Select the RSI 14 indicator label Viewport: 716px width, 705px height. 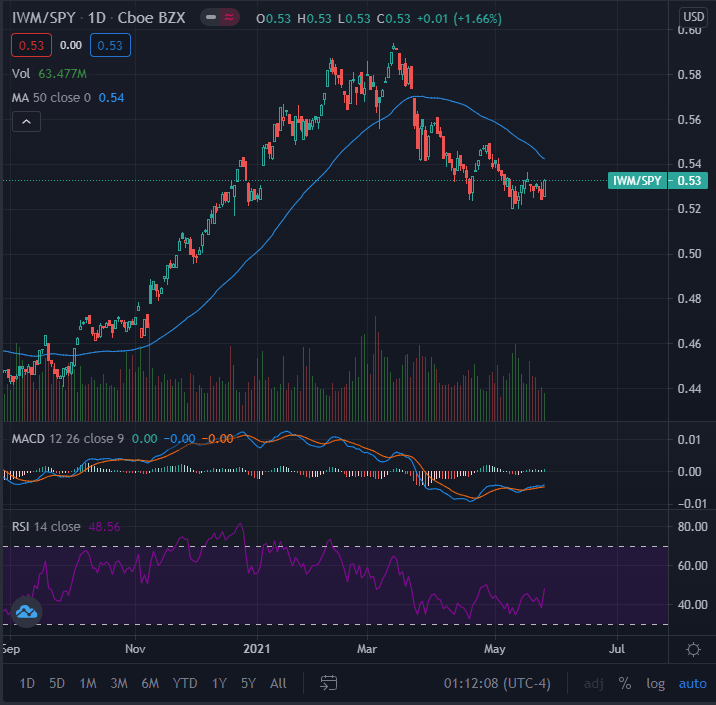point(46,526)
